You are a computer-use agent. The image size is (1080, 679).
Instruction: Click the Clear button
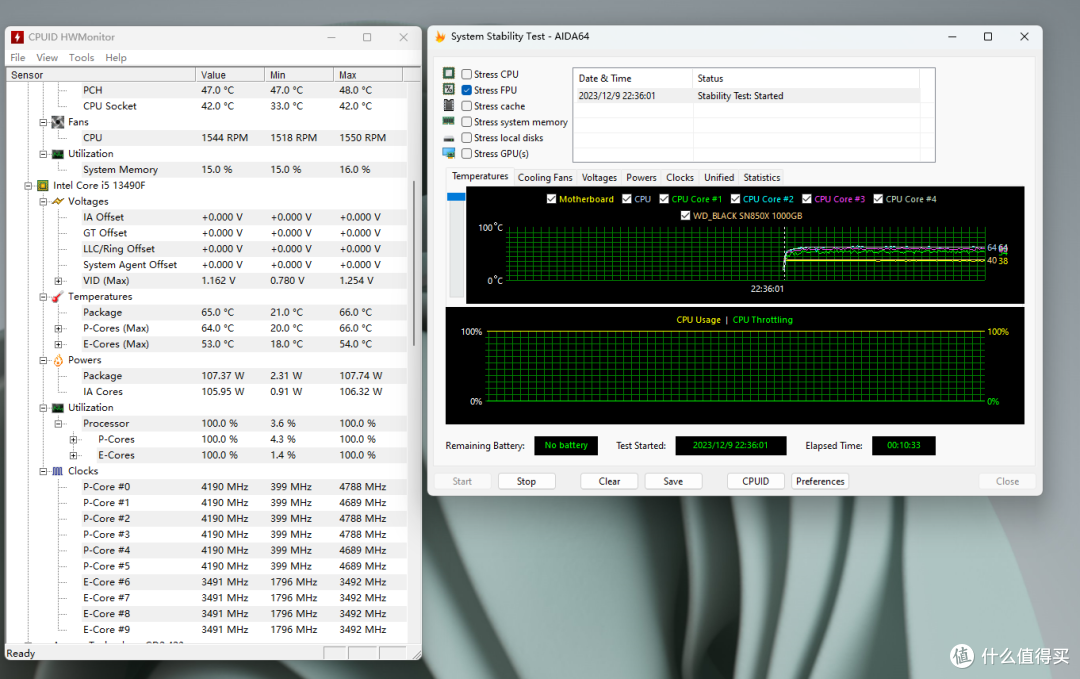point(609,481)
